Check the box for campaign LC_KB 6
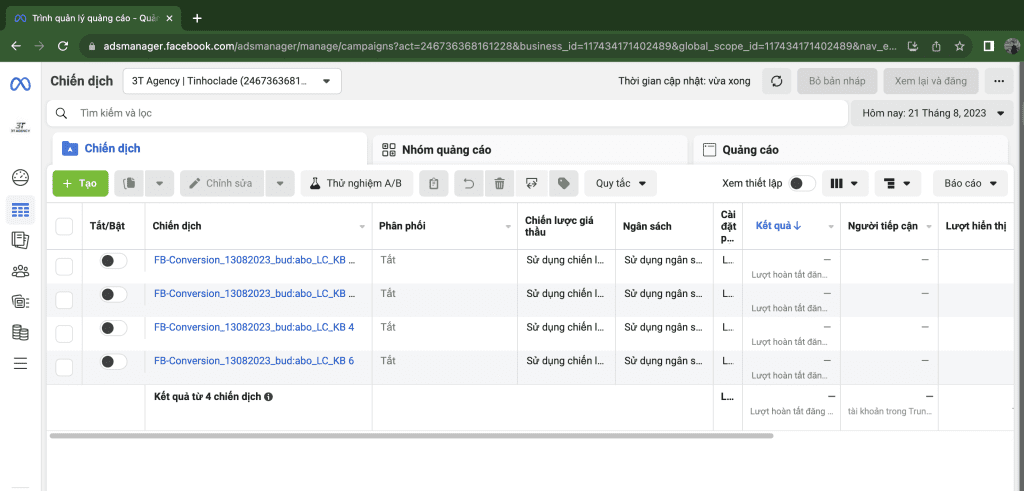The image size is (1024, 491). [64, 368]
